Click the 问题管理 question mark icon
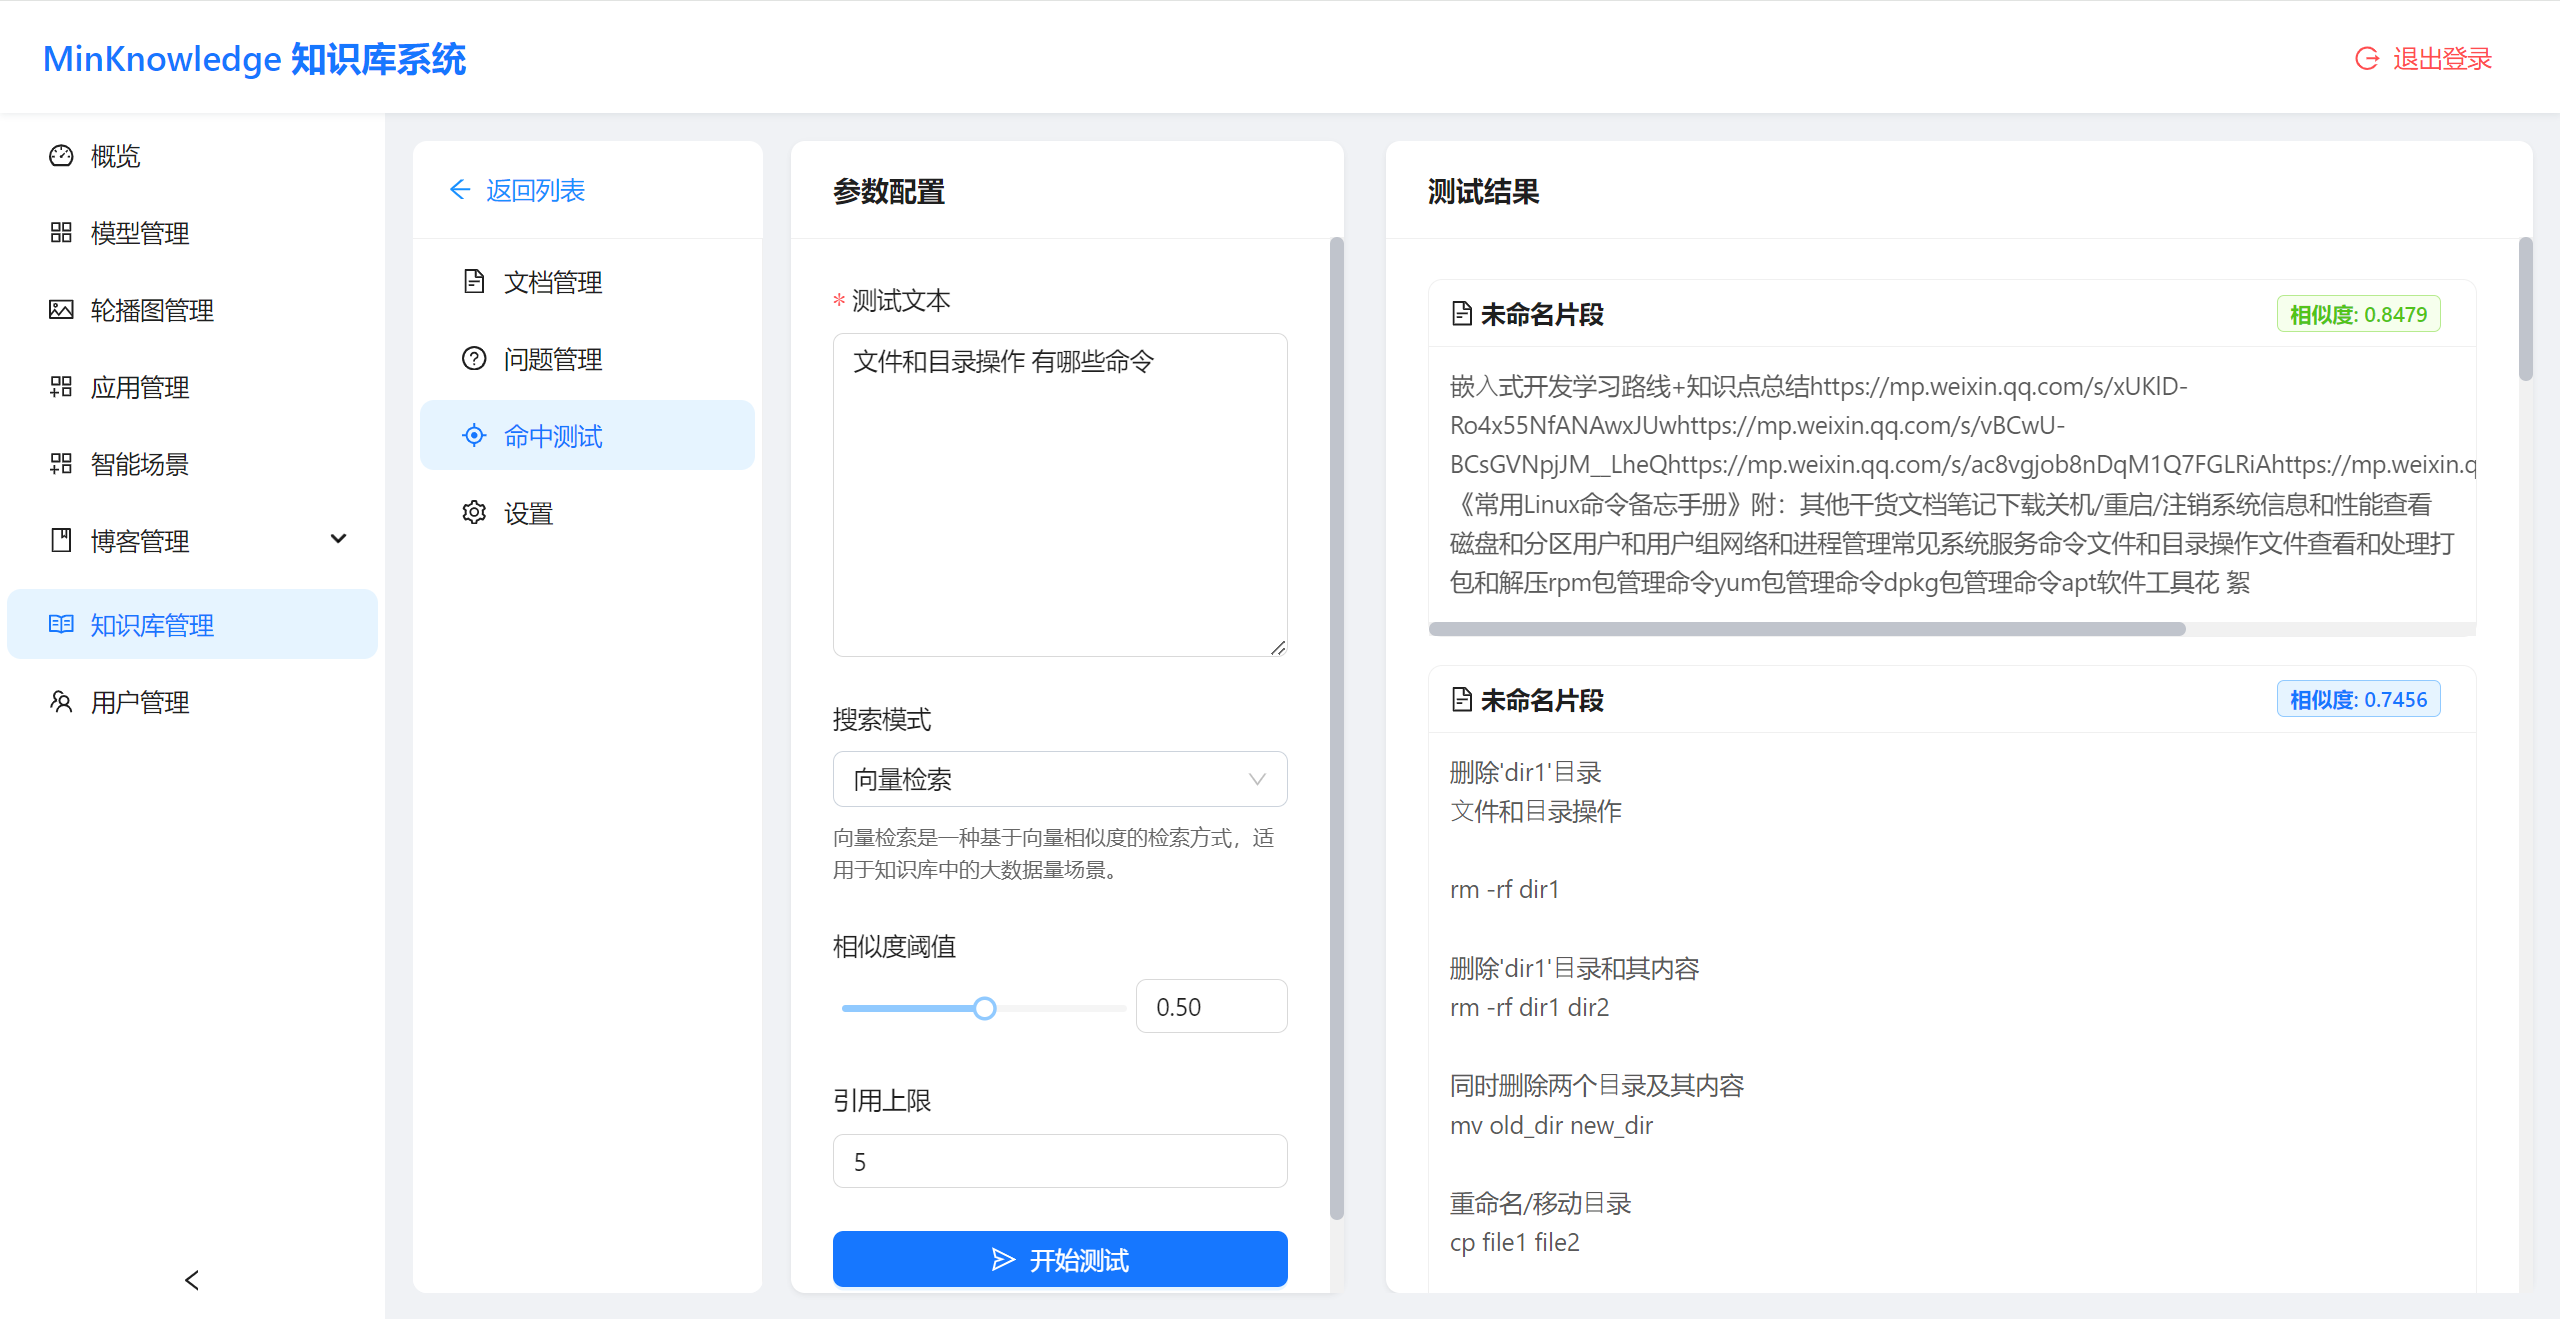The width and height of the screenshot is (2560, 1319). (x=474, y=358)
